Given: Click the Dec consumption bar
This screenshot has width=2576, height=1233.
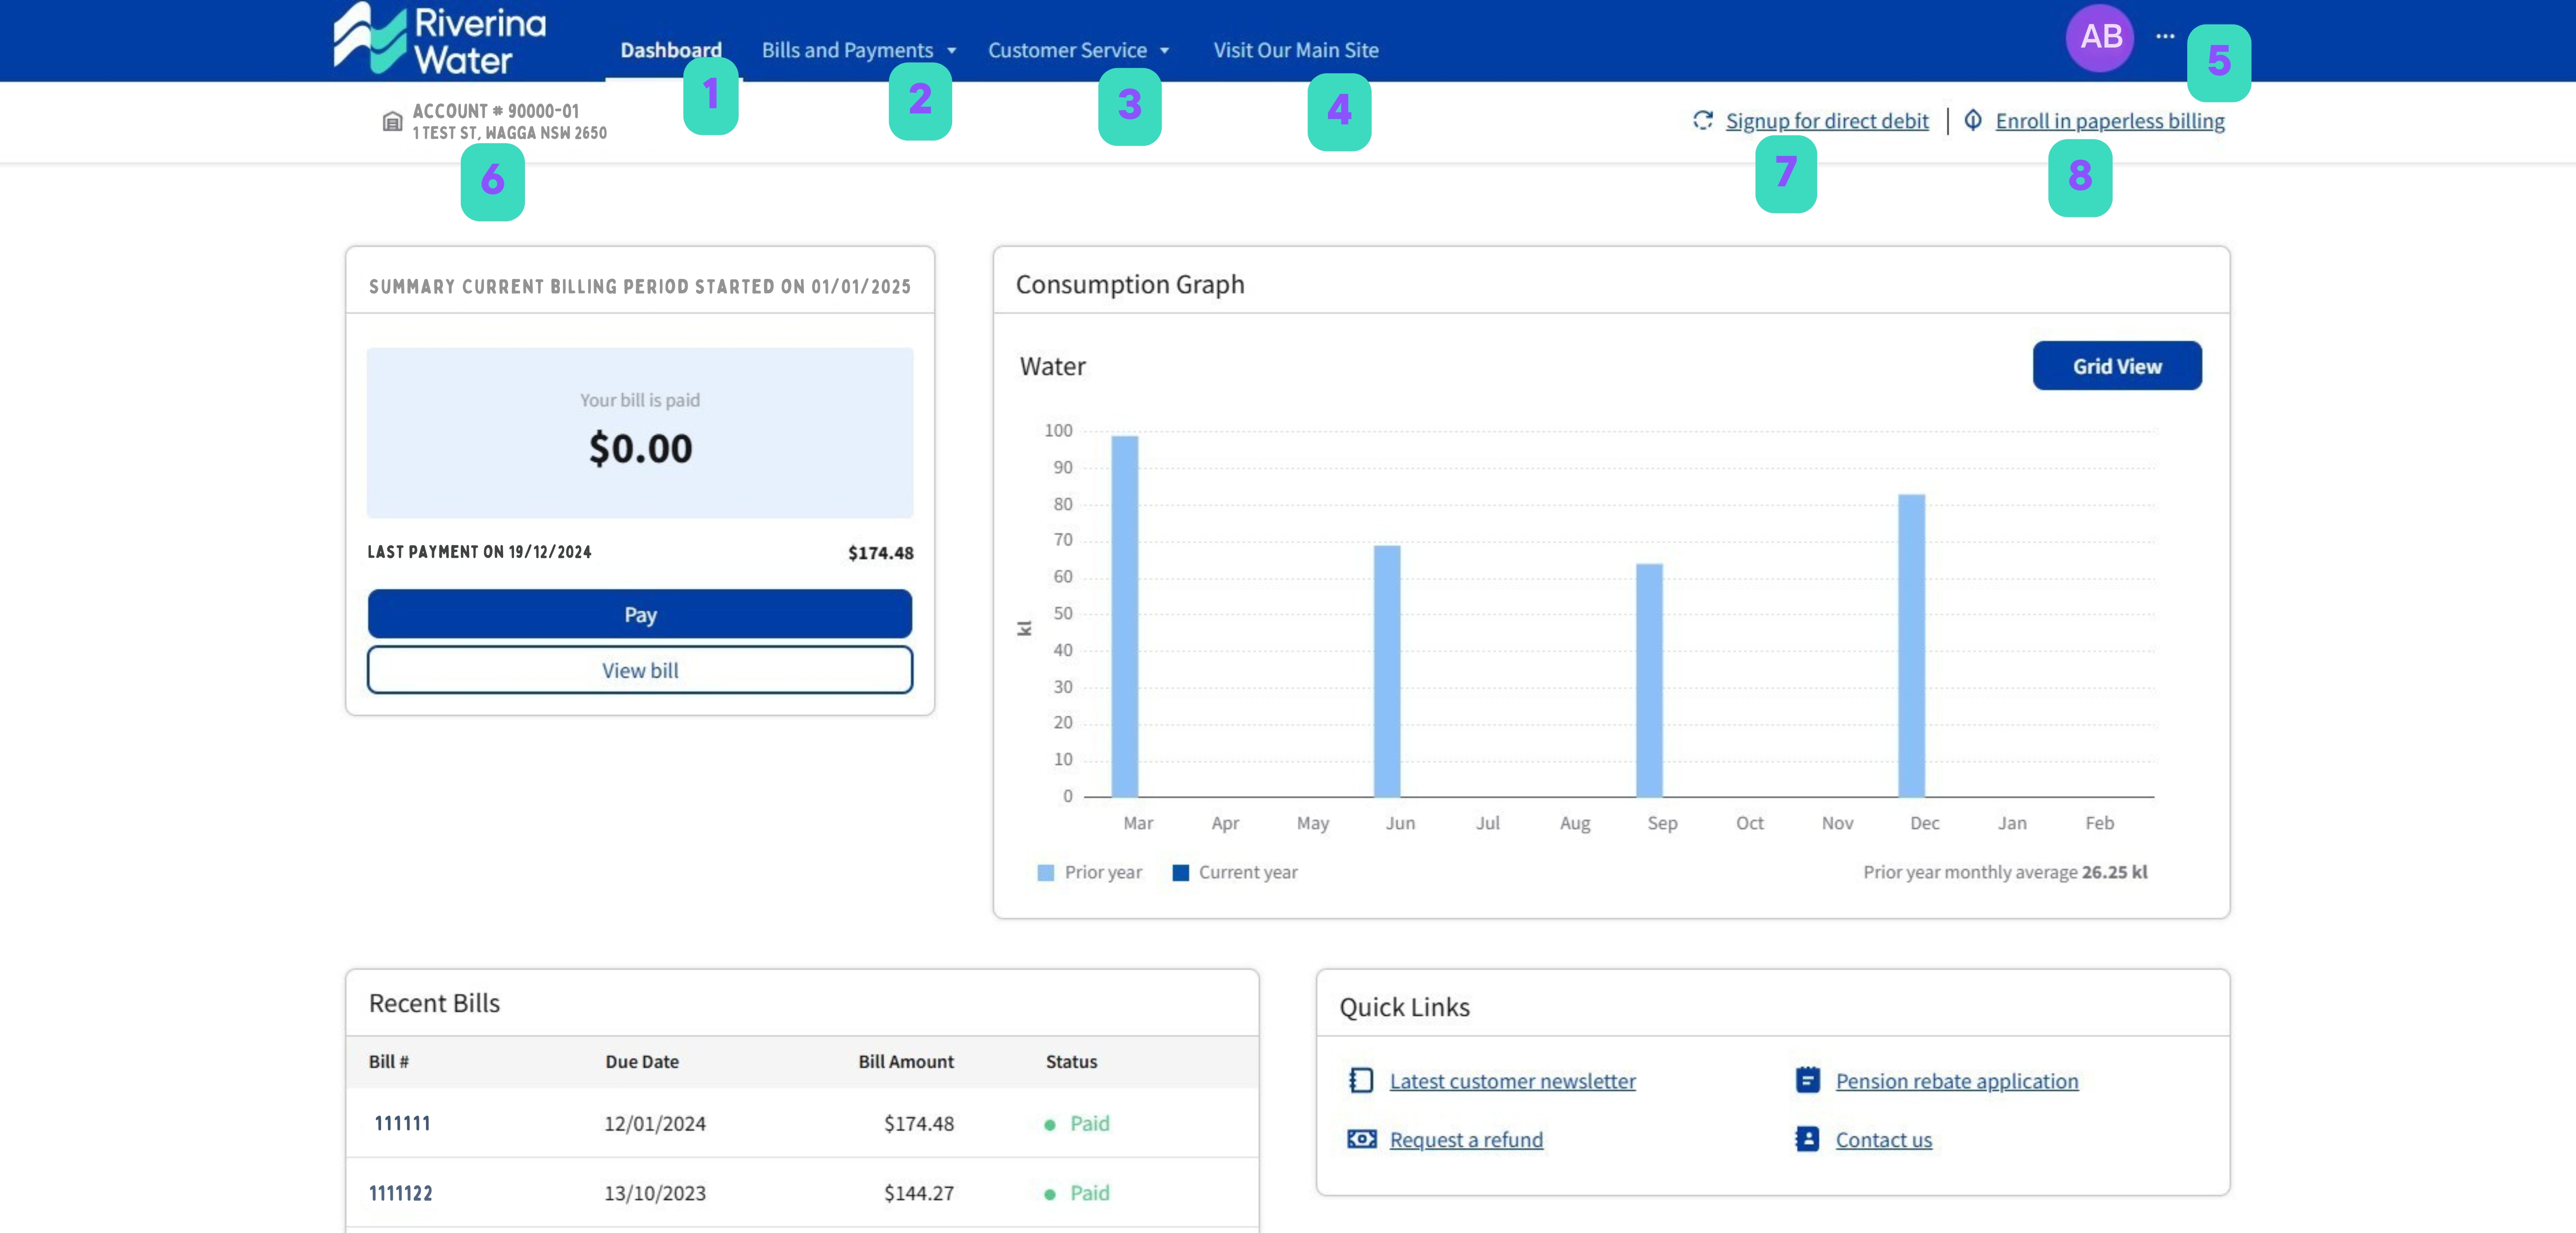Looking at the screenshot, I should point(1911,645).
